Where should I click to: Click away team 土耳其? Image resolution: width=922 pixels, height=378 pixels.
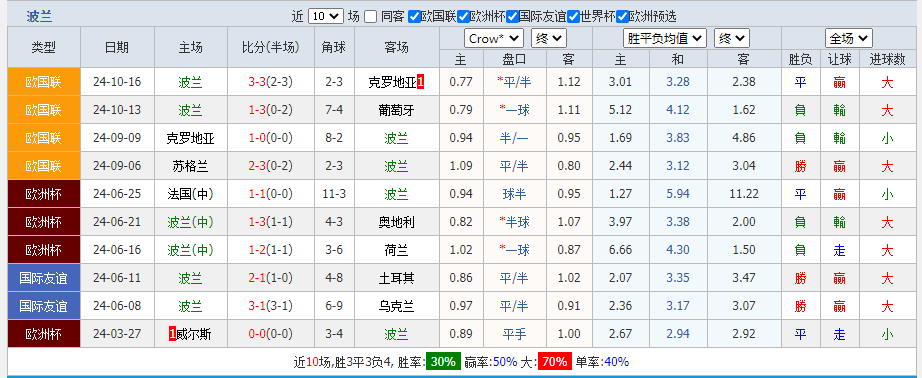tap(397, 278)
